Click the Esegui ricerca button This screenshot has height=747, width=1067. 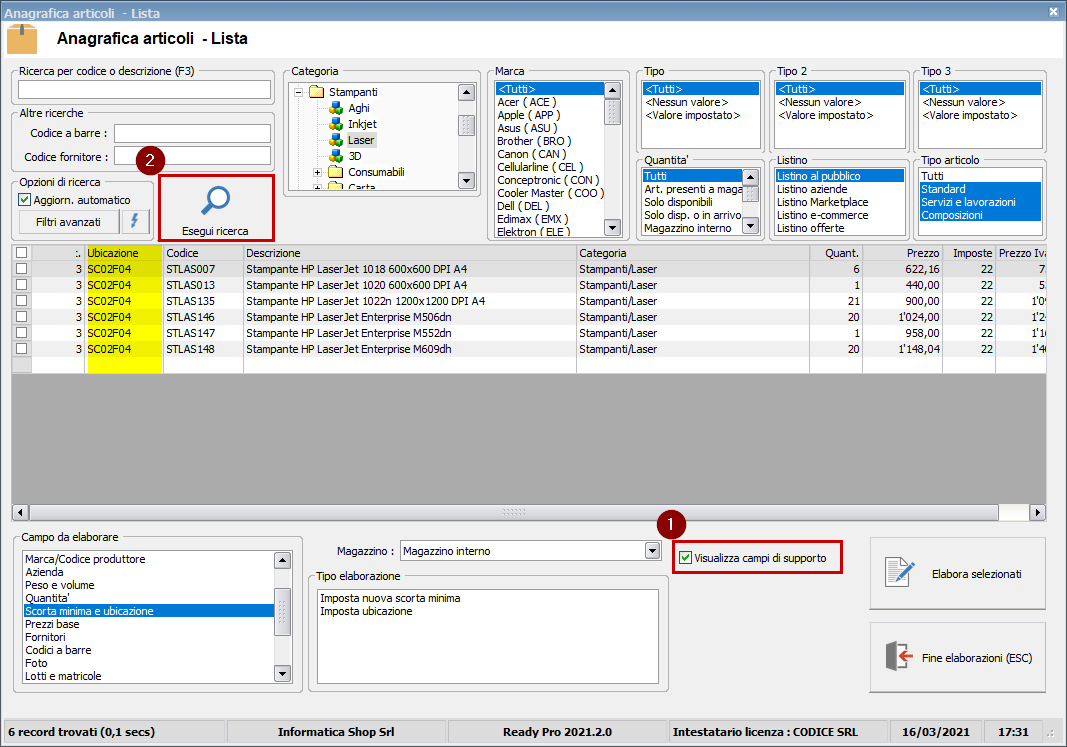tap(216, 208)
